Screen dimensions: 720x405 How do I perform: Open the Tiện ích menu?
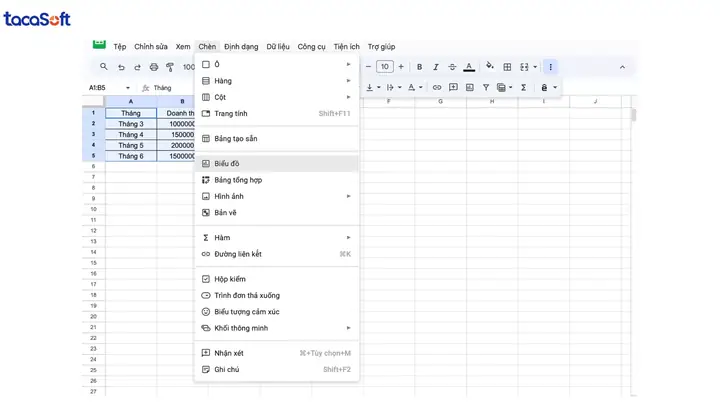[x=346, y=46]
